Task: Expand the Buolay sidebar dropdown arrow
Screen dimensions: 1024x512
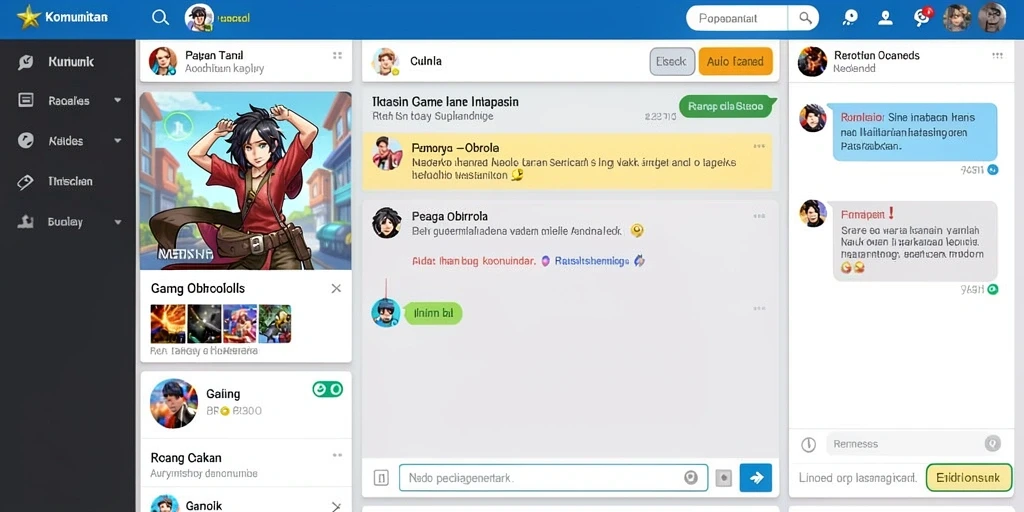Action: [118, 222]
